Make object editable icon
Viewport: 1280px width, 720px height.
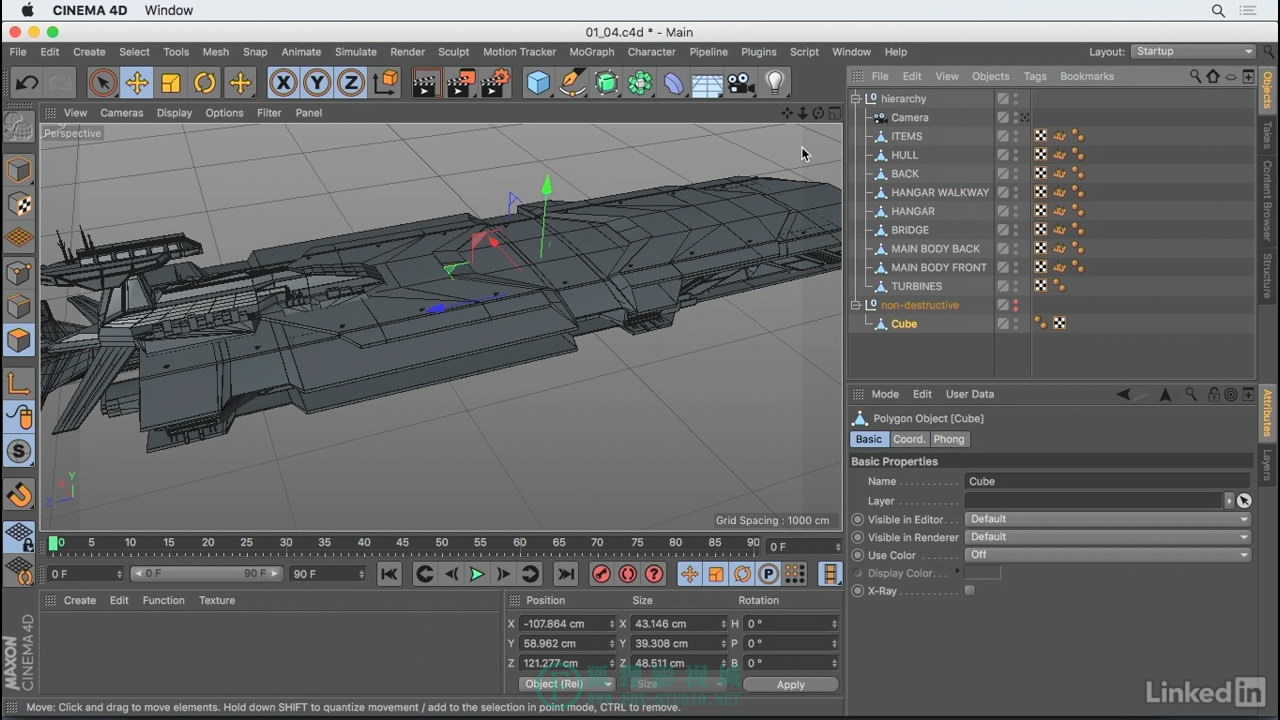click(19, 126)
